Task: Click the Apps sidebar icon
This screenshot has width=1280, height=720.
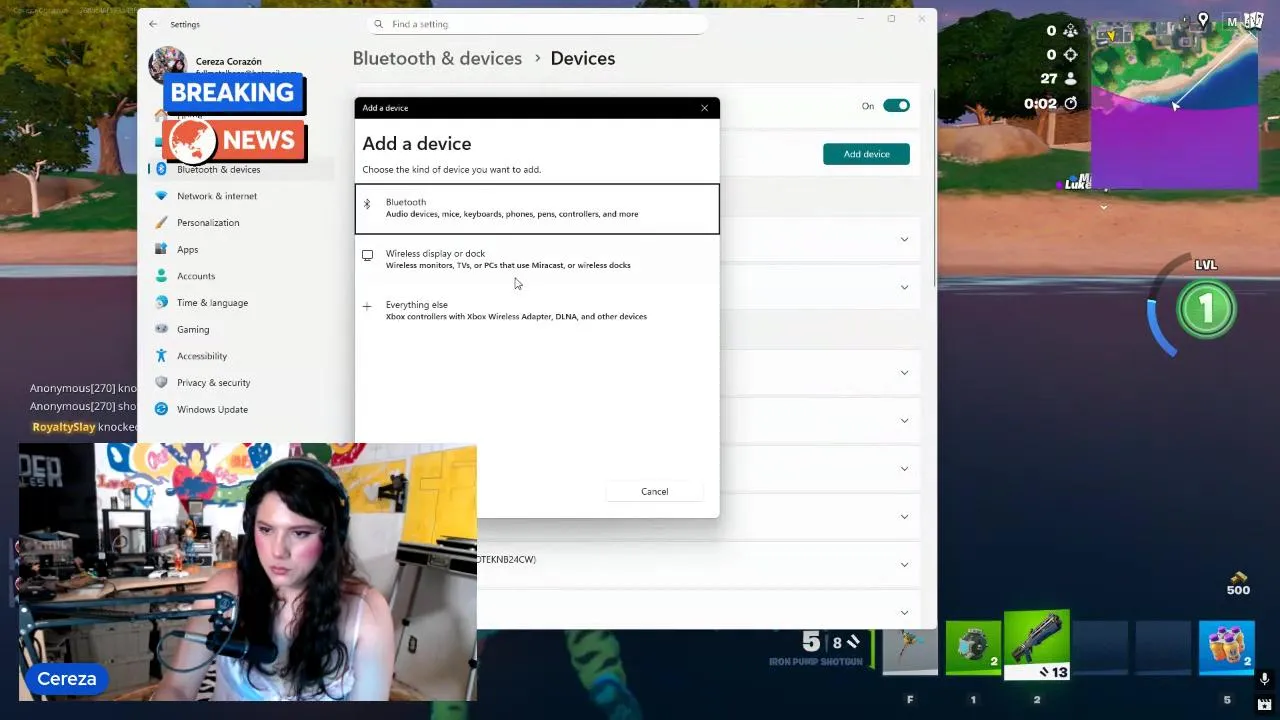Action: pos(161,249)
